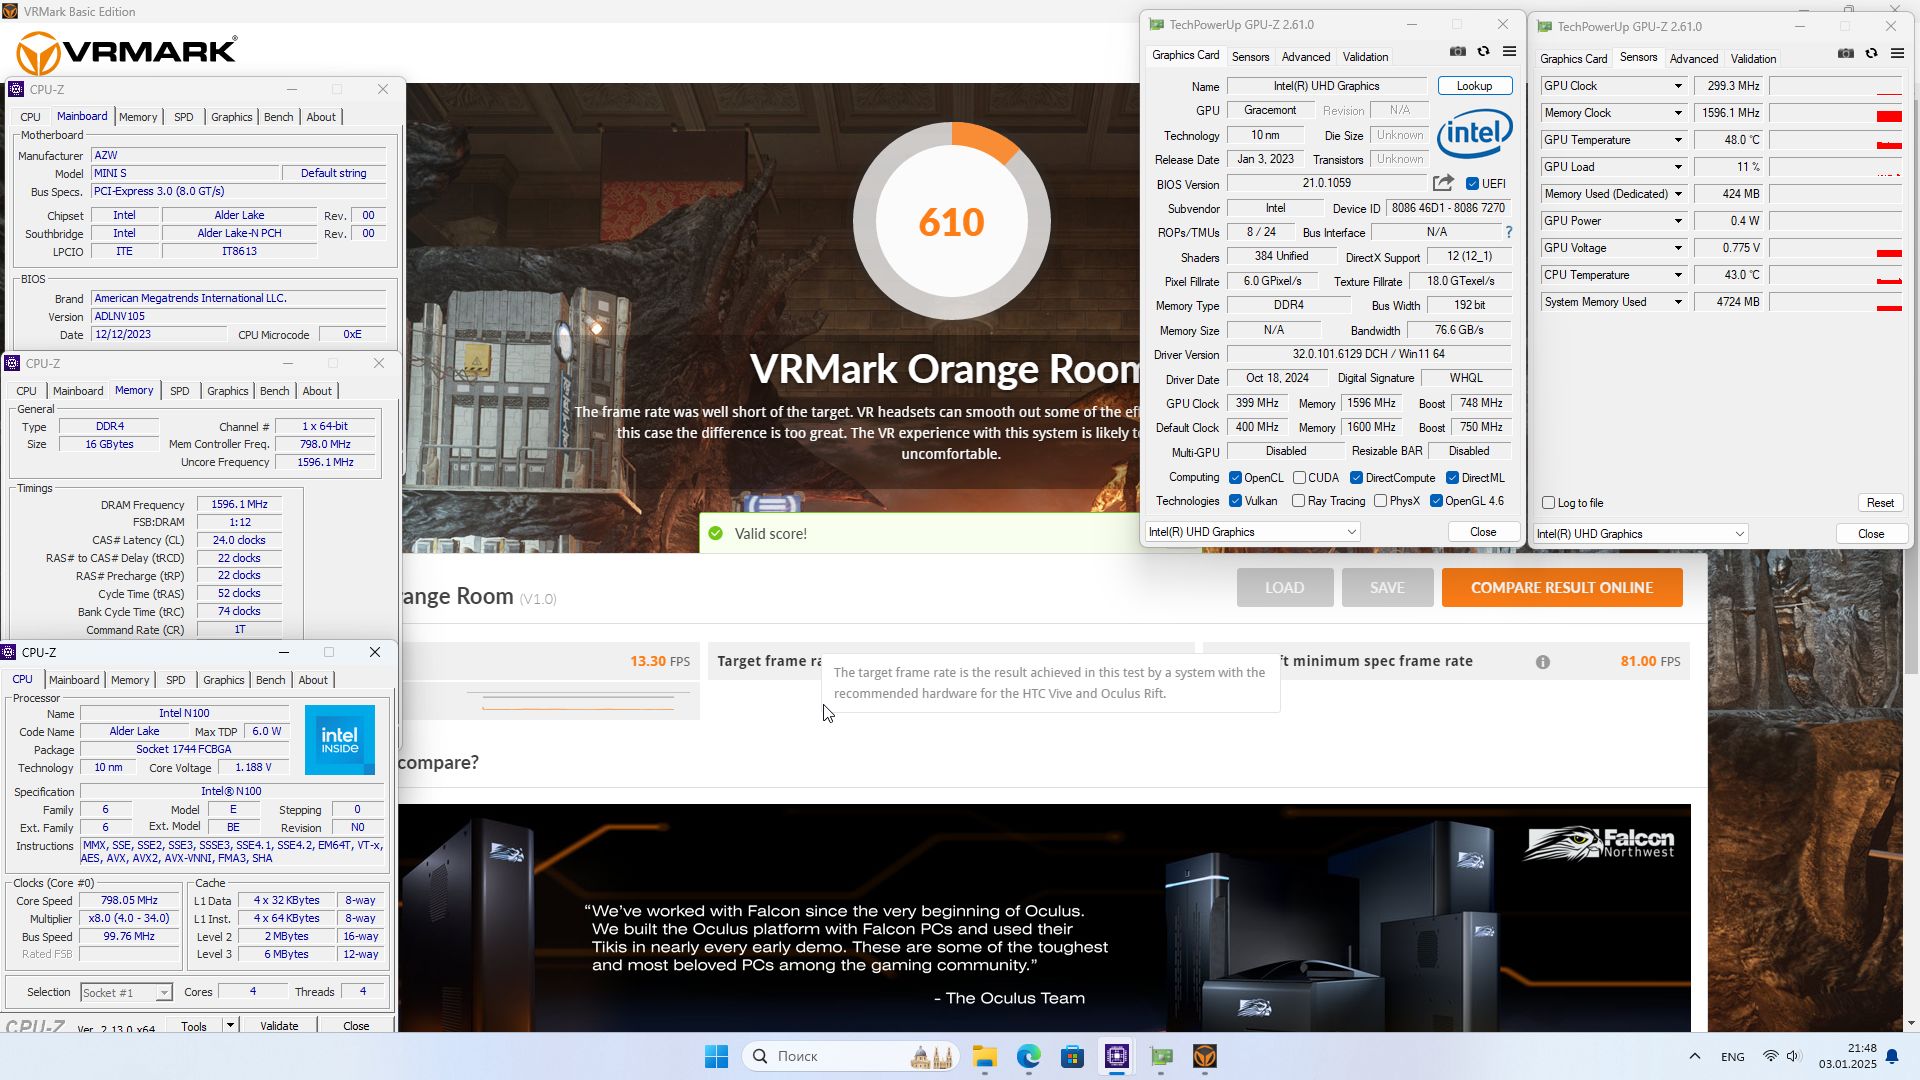
Task: Toggle Ray Tracing checkbox
Action: 1298,501
